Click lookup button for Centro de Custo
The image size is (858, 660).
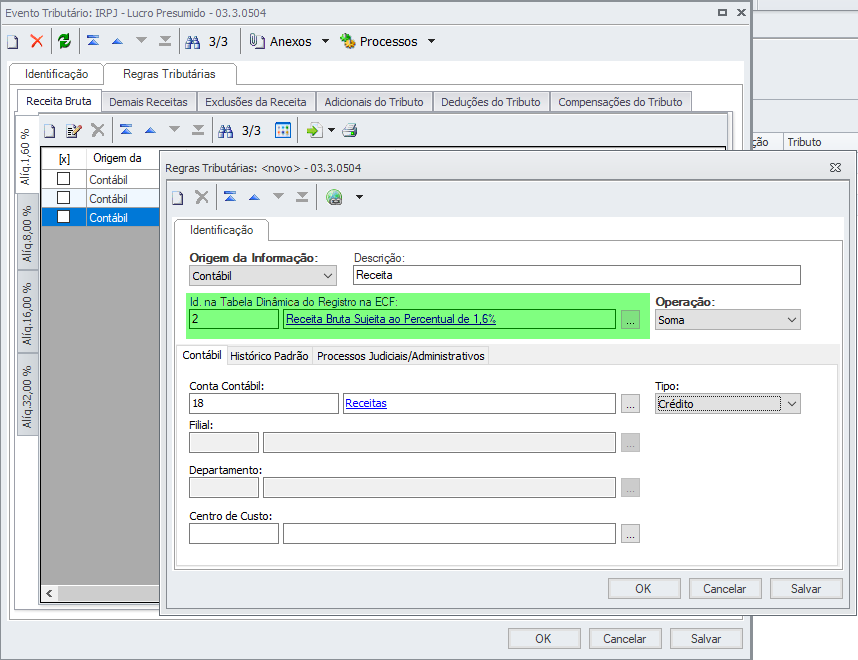point(630,534)
